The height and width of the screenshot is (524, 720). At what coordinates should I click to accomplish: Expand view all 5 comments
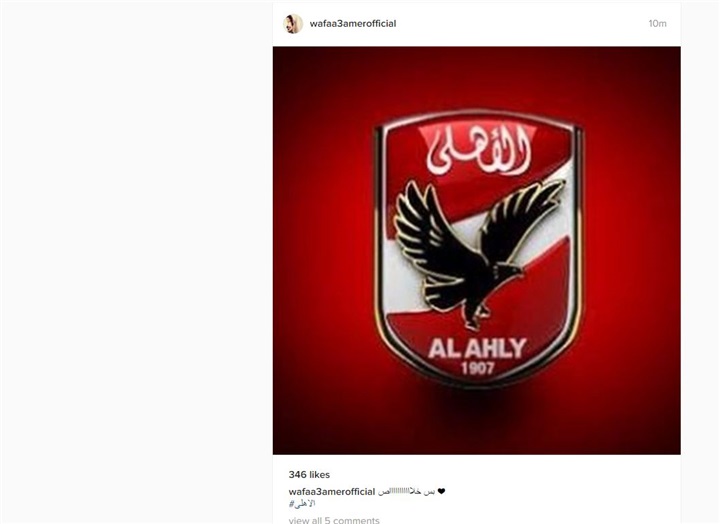click(334, 520)
